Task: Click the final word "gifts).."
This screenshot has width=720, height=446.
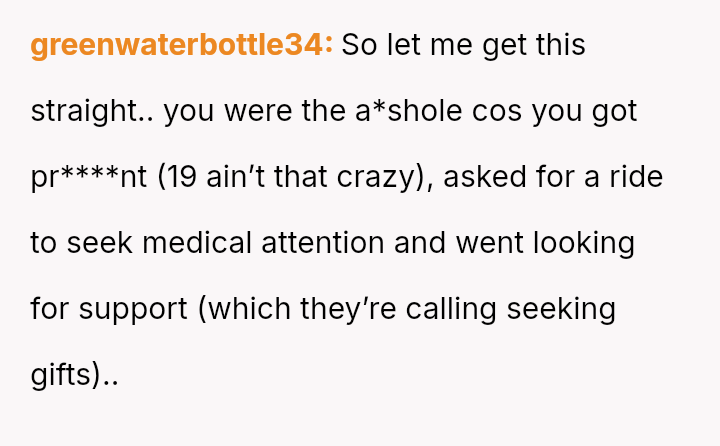Action: point(74,375)
